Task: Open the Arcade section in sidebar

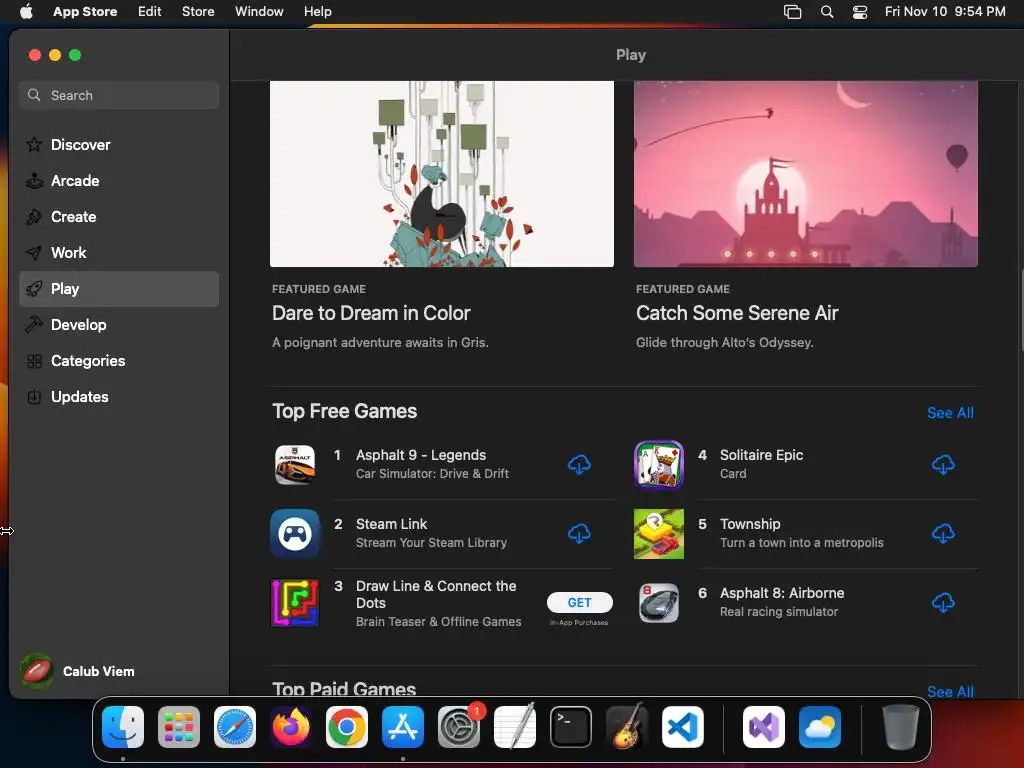Action: coord(119,181)
